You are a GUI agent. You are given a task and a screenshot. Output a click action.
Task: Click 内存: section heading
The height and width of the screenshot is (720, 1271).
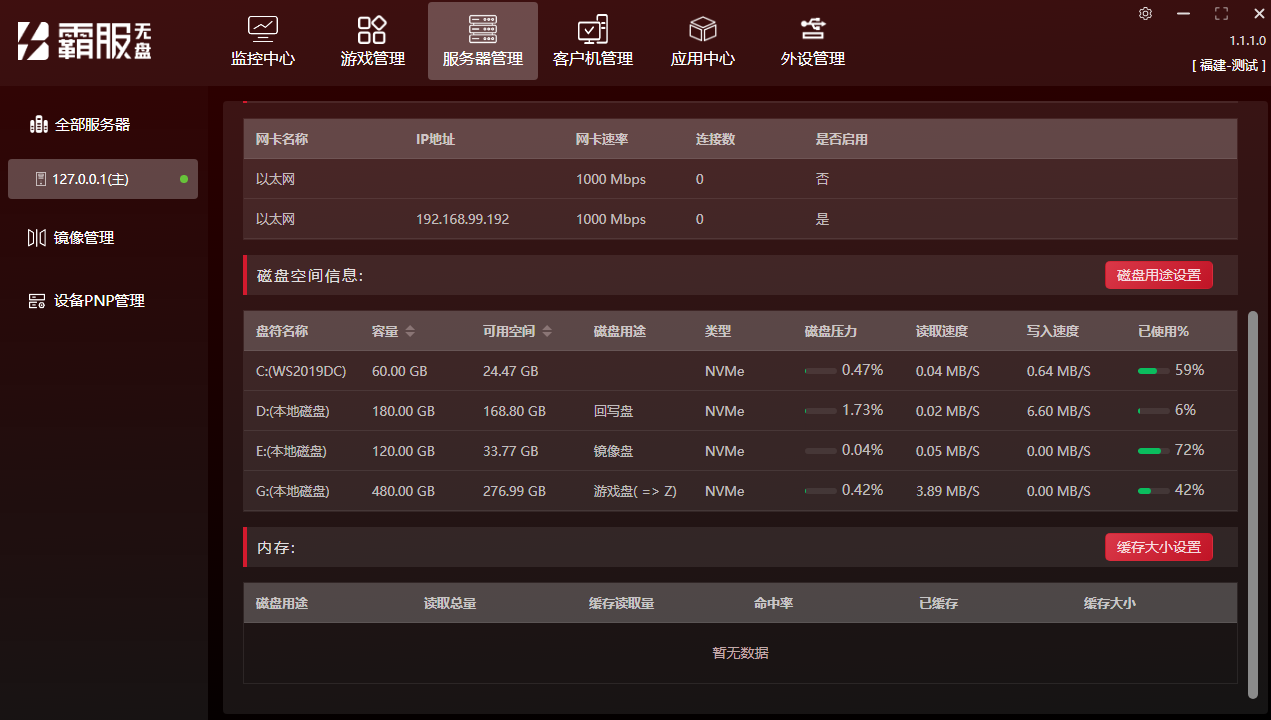(276, 547)
